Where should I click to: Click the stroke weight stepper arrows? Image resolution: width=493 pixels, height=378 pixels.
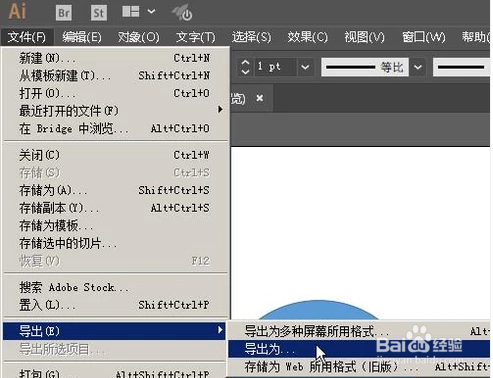tap(245, 67)
